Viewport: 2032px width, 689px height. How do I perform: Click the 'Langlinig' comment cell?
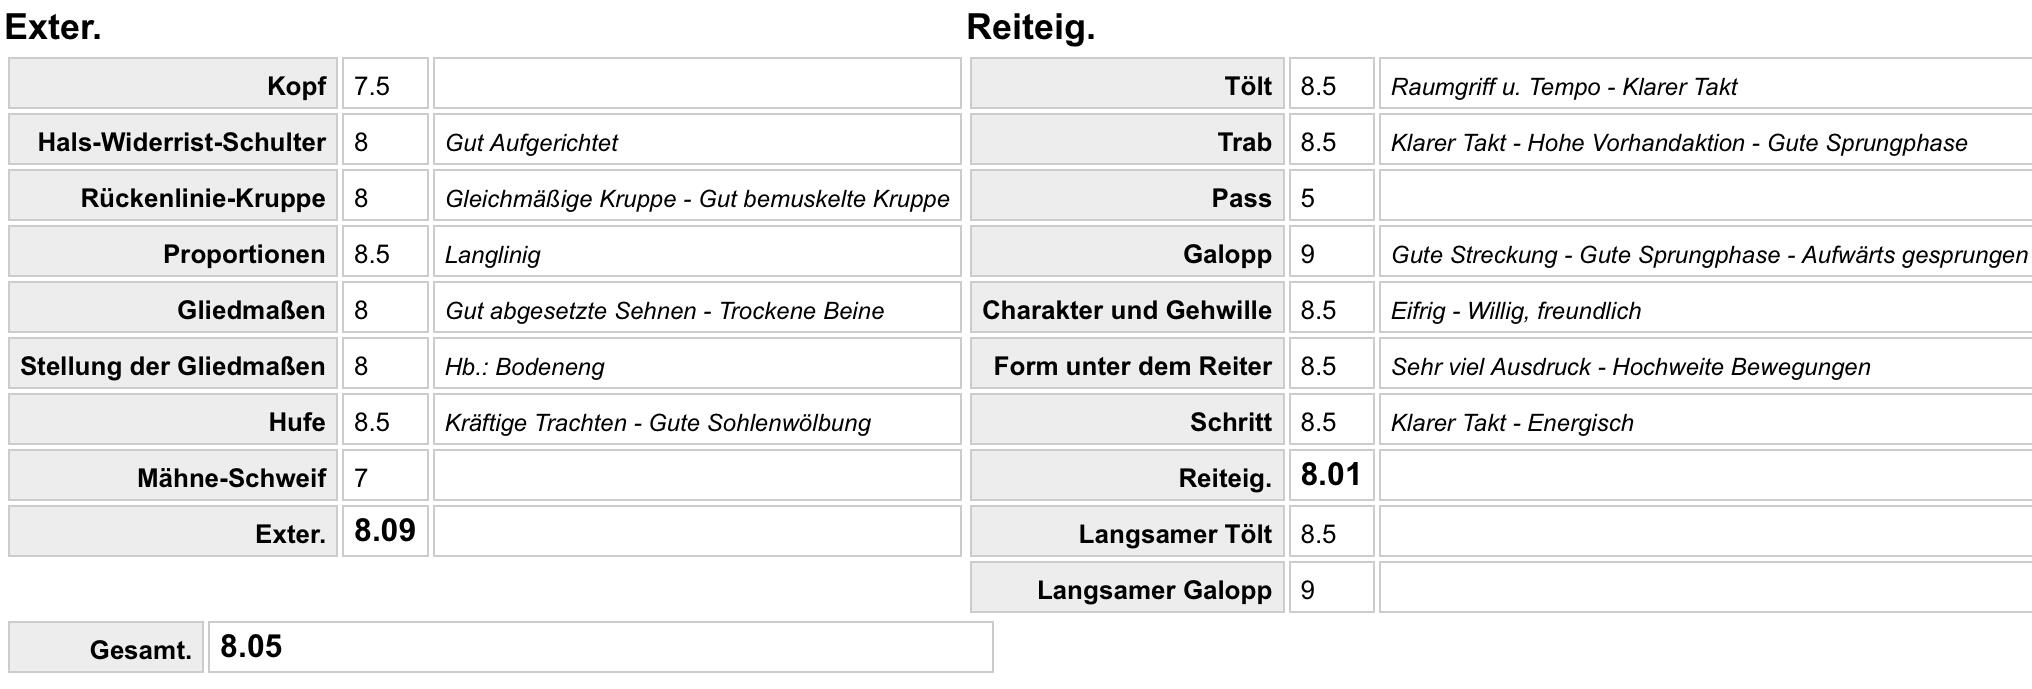(x=697, y=252)
